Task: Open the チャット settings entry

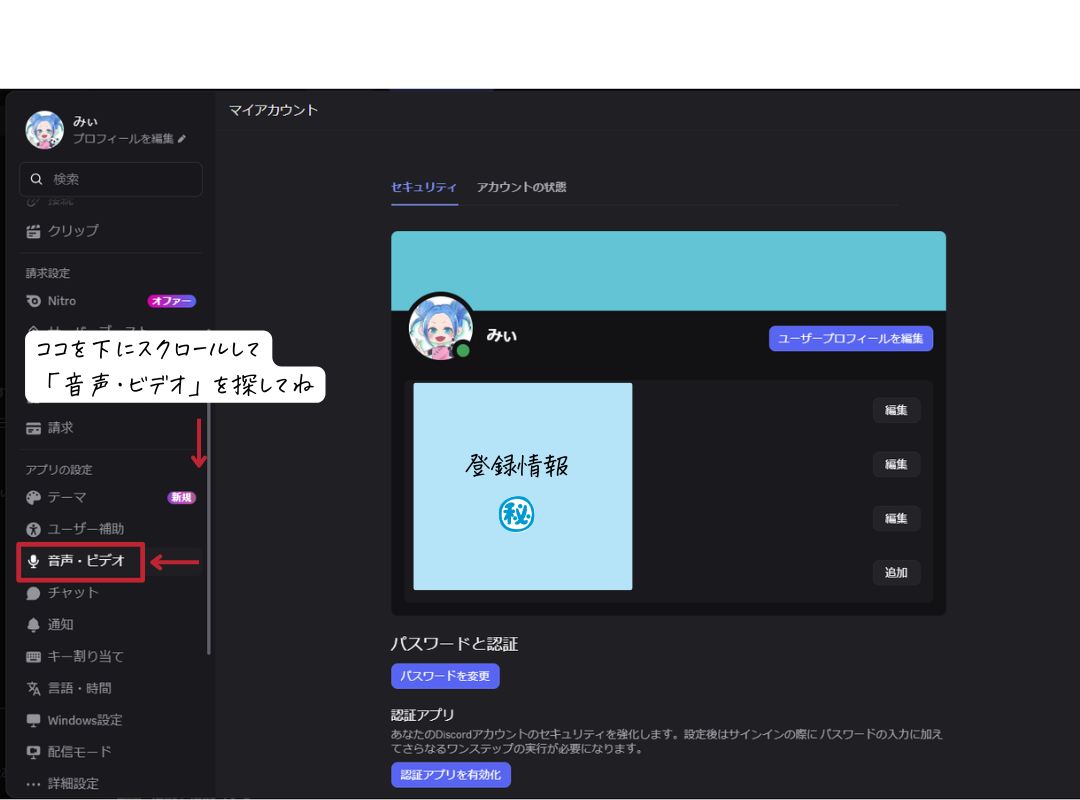Action: (x=70, y=592)
